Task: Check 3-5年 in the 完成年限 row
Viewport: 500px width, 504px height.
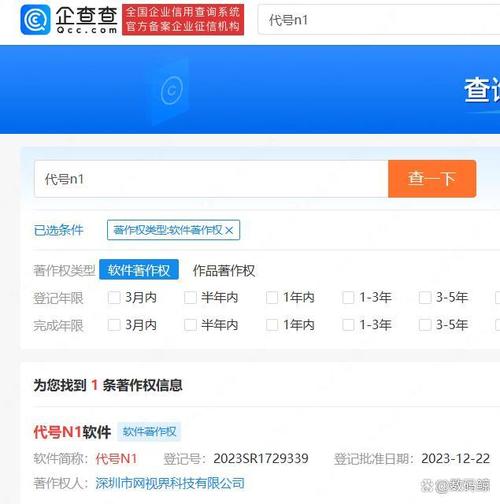Action: pos(425,325)
